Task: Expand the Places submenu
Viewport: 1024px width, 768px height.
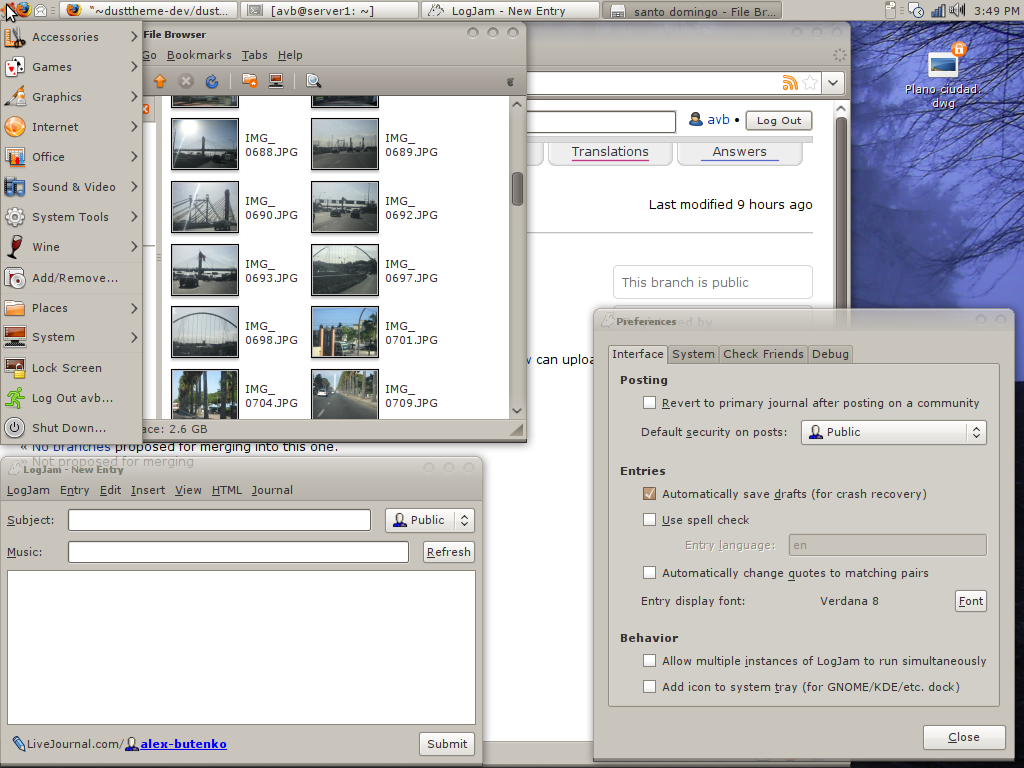Action: click(72, 308)
